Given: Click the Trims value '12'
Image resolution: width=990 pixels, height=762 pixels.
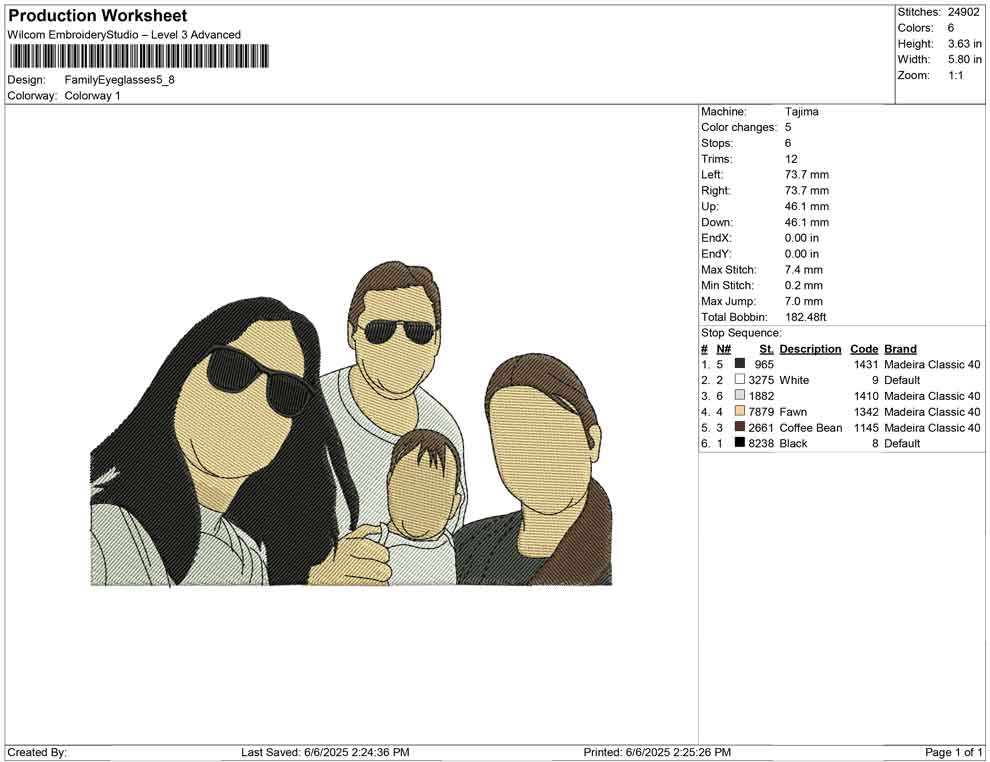Looking at the screenshot, I should click(791, 159).
